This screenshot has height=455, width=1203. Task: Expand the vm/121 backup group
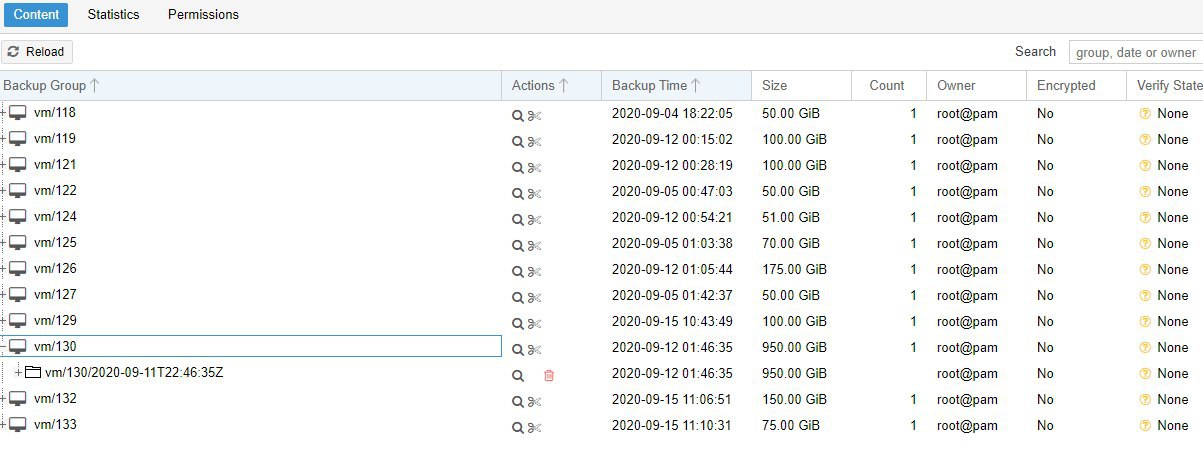pyautogui.click(x=4, y=165)
